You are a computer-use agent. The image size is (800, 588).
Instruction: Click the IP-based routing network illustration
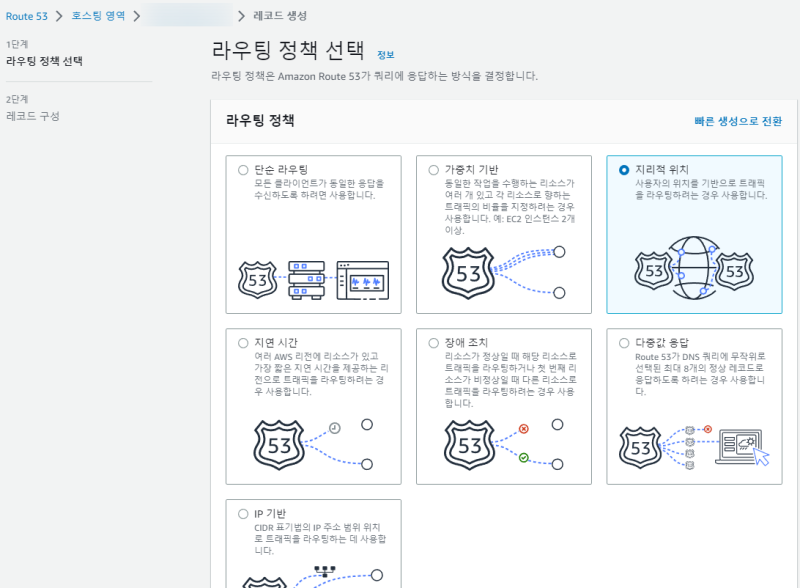click(325, 570)
